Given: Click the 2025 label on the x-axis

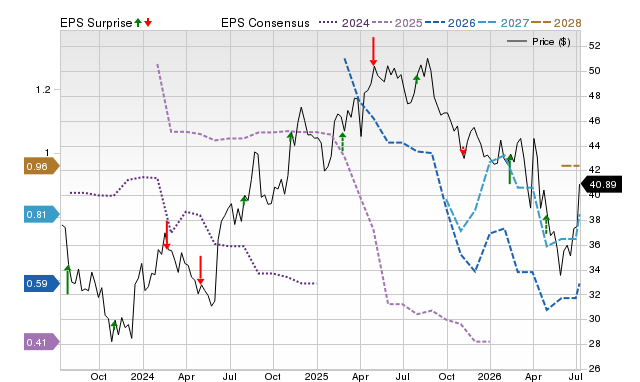Looking at the screenshot, I should click(x=316, y=376).
